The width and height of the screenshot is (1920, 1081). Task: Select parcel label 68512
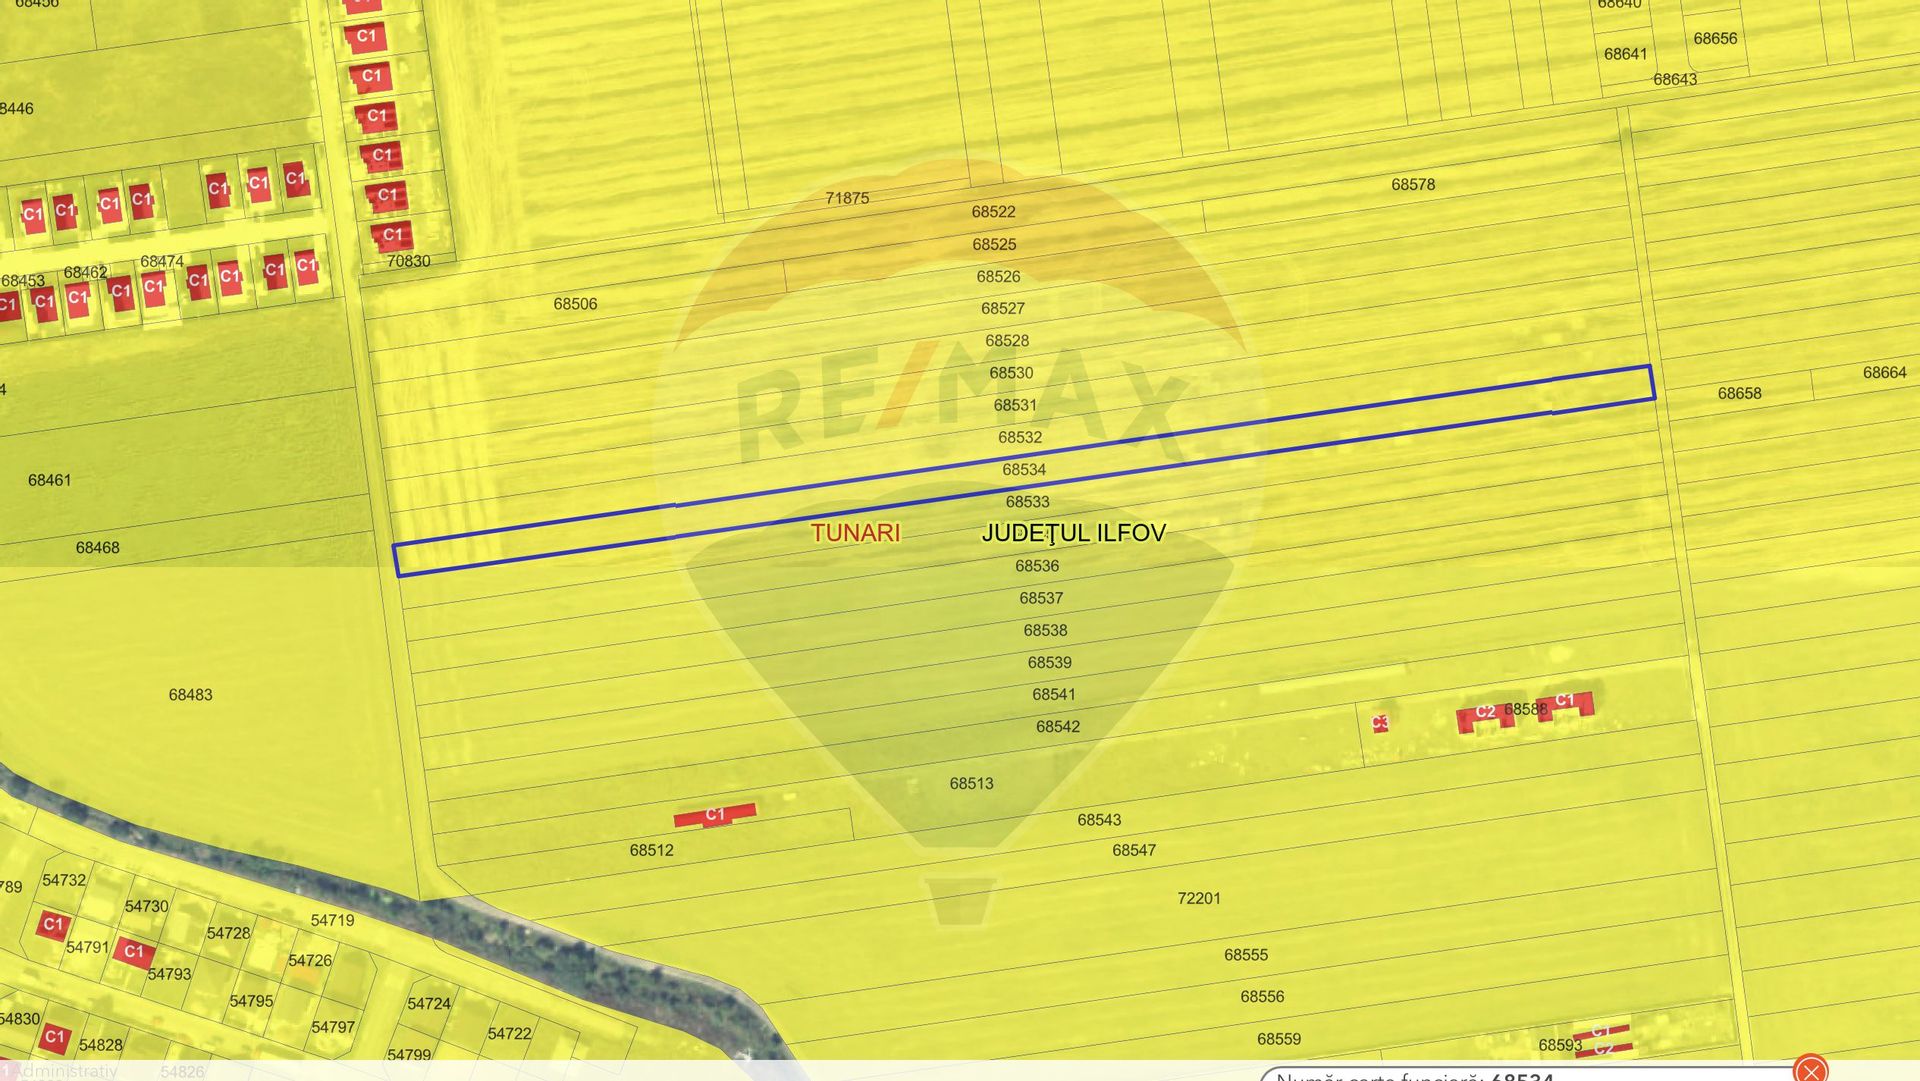point(651,850)
